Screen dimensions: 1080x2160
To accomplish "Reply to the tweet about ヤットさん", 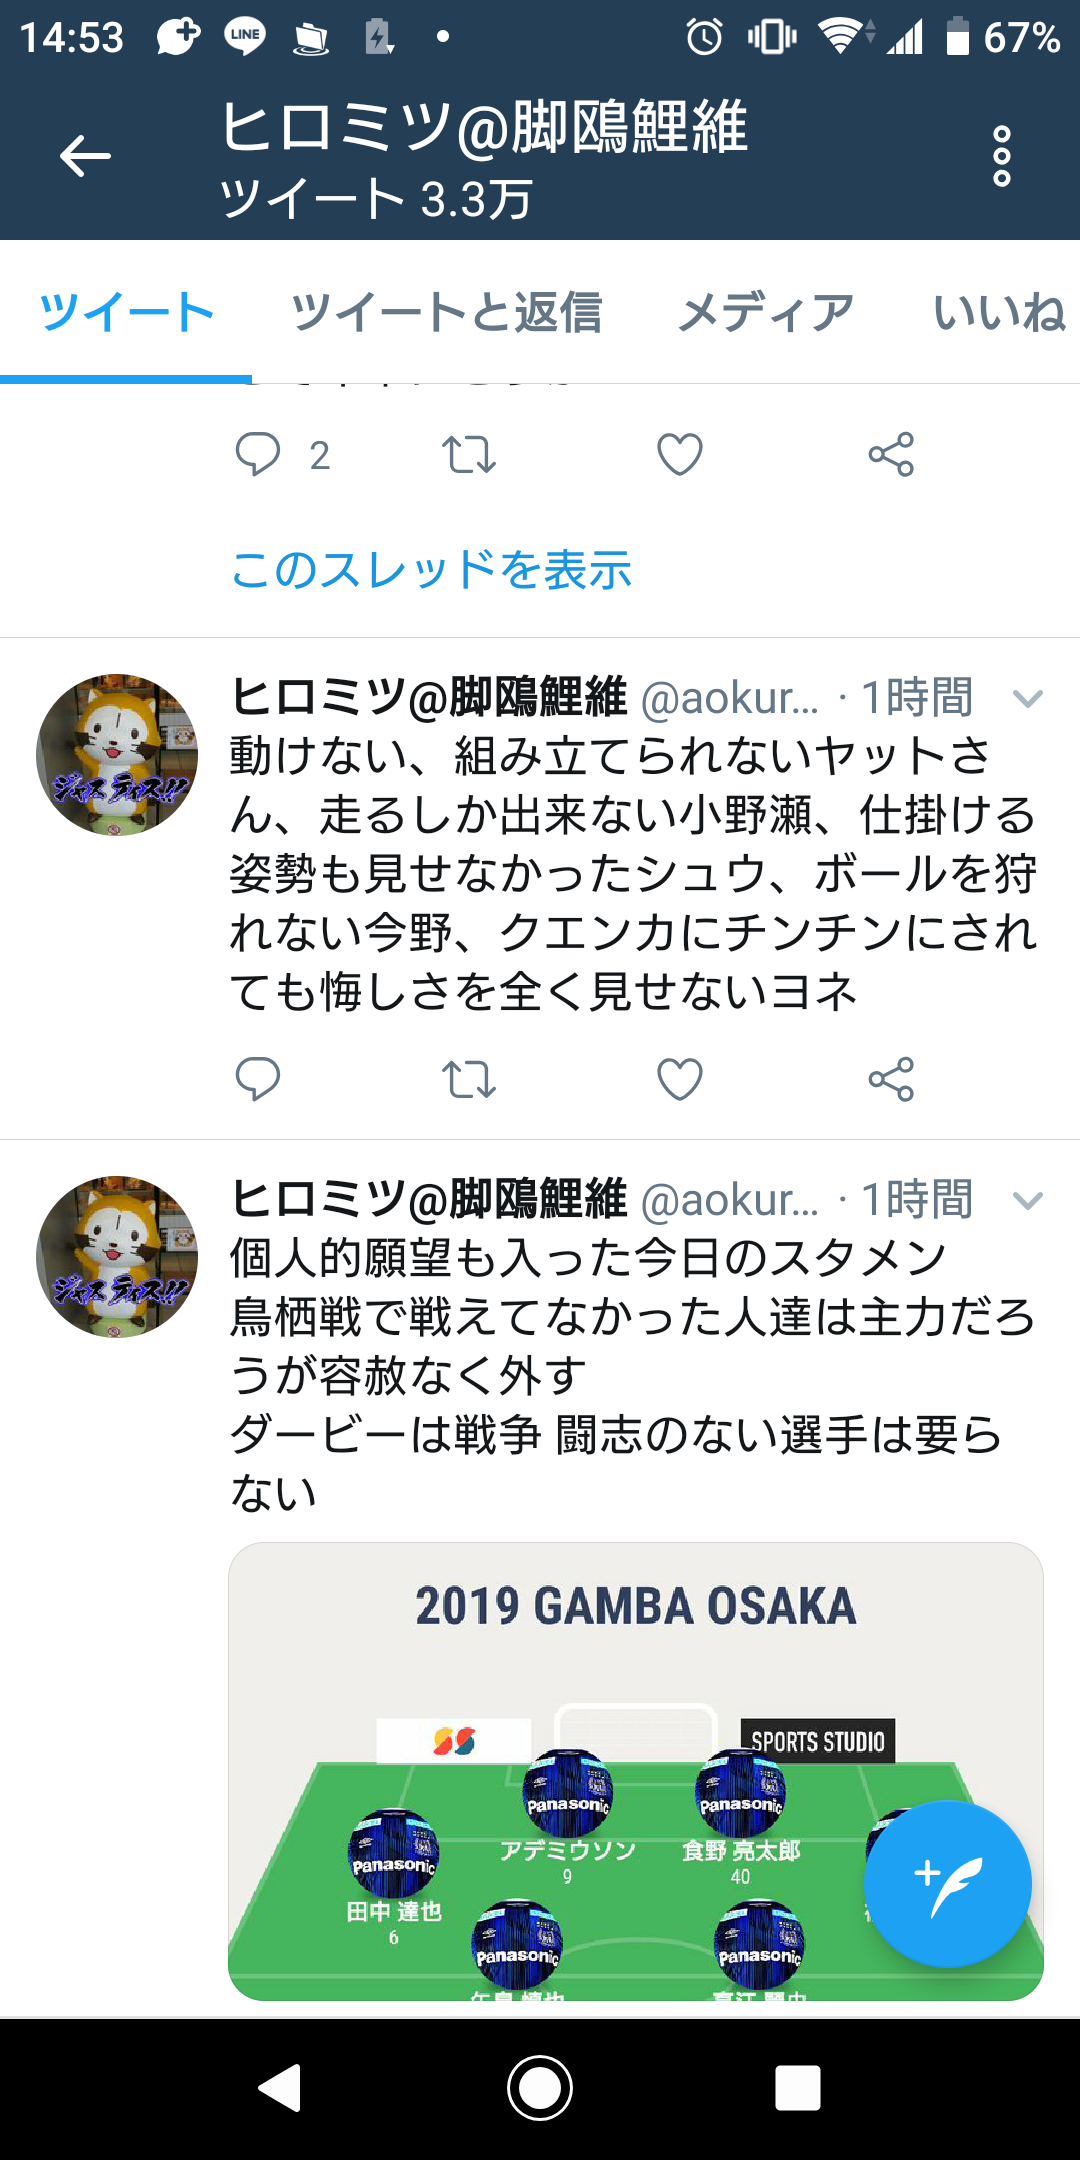I will [258, 1079].
